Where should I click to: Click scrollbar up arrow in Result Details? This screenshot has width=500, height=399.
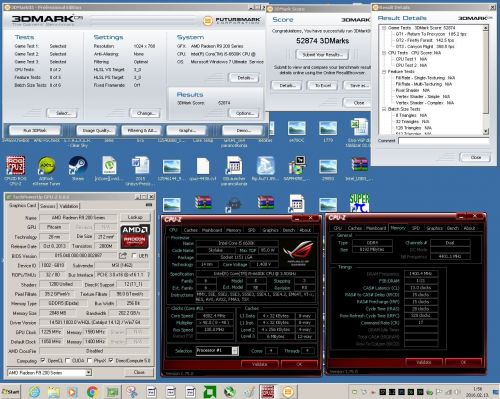pos(486,28)
